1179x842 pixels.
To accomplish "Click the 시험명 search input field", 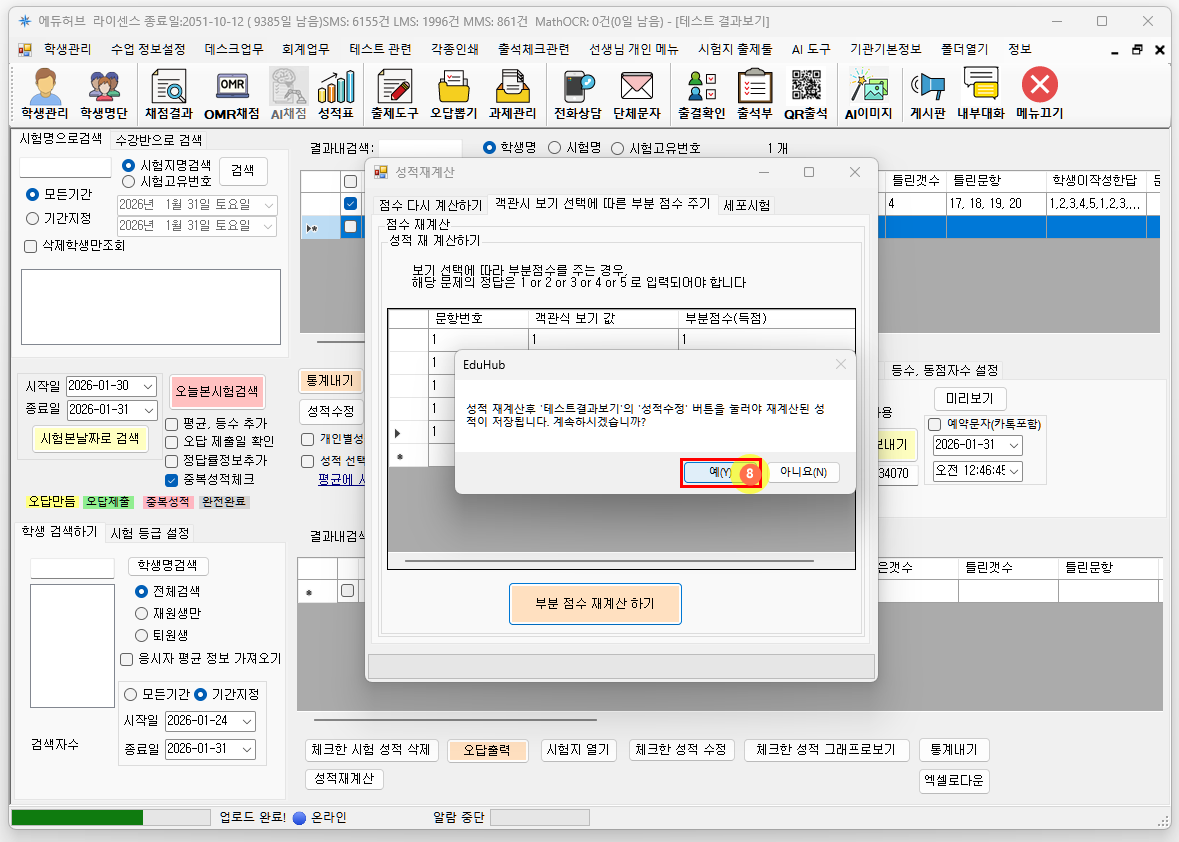I will tap(65, 167).
